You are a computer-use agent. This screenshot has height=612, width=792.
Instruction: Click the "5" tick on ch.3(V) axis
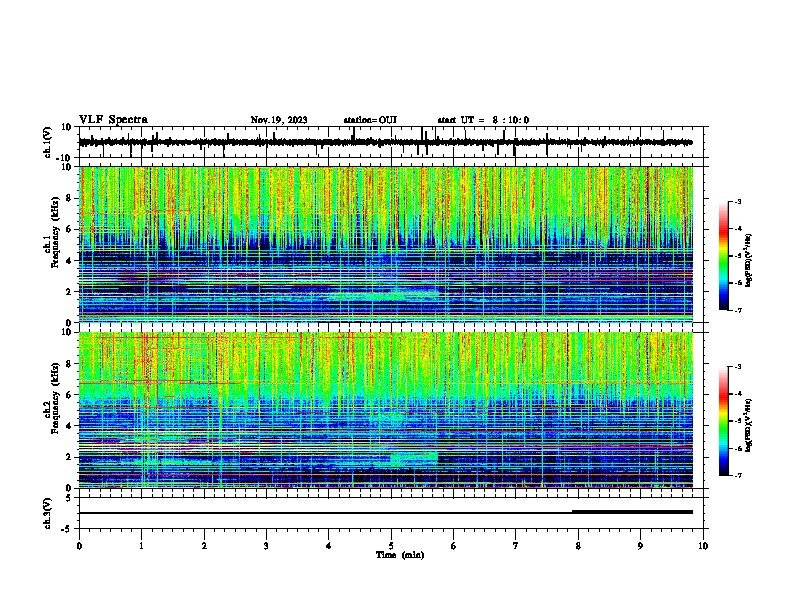click(x=70, y=497)
